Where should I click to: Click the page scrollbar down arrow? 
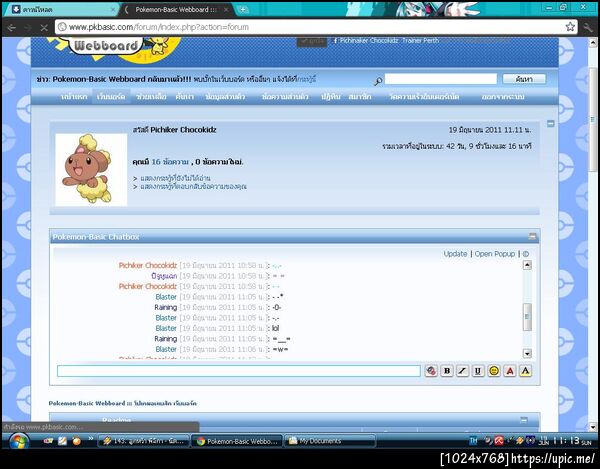pos(593,427)
